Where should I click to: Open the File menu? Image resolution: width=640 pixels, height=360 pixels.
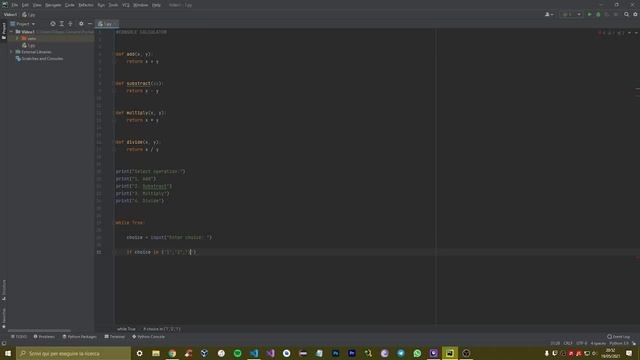(15, 5)
